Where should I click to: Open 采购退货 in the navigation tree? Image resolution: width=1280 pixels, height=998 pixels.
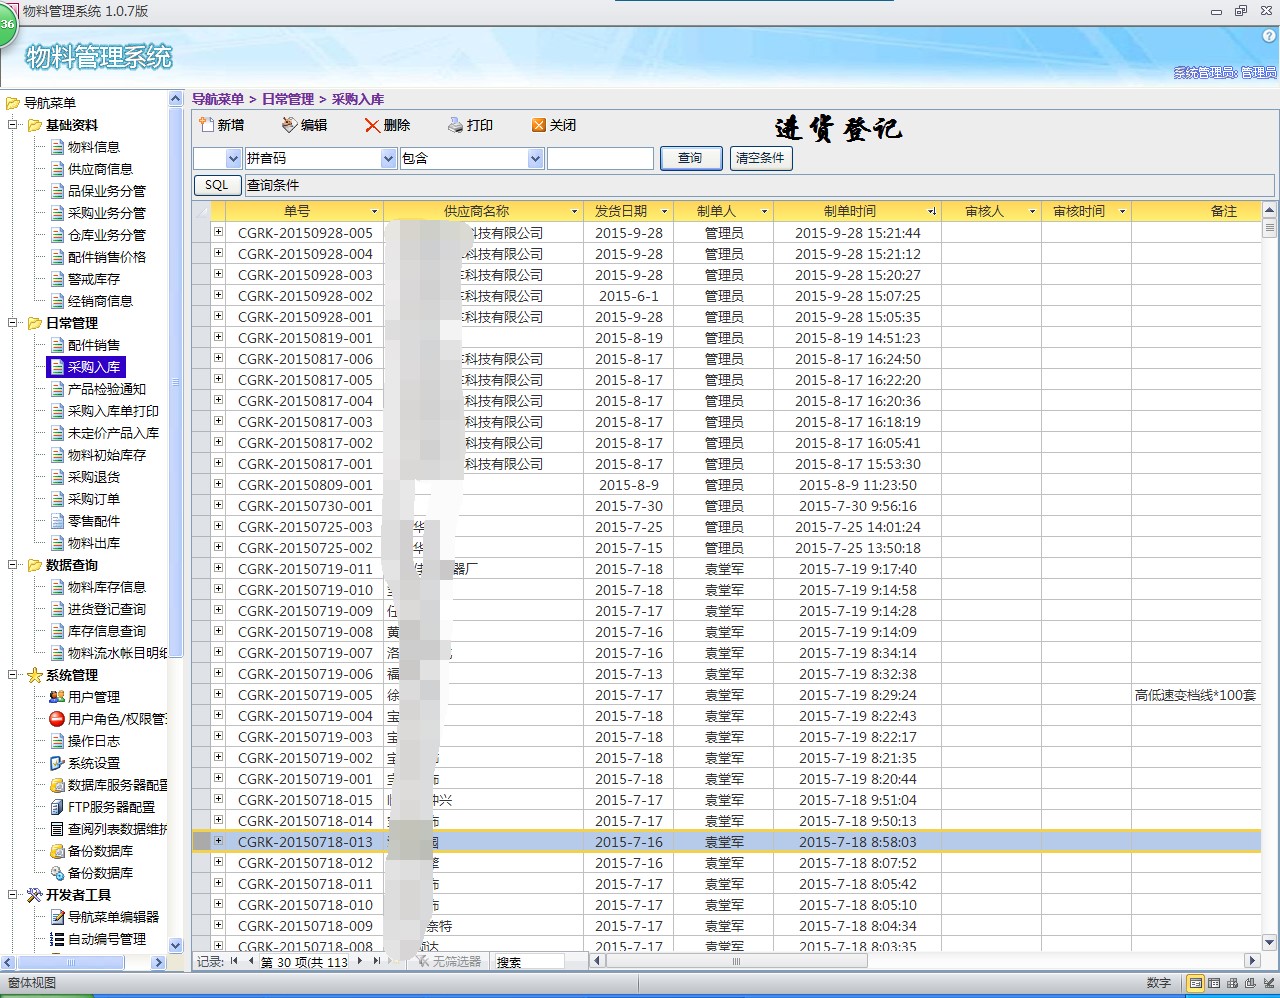[94, 477]
